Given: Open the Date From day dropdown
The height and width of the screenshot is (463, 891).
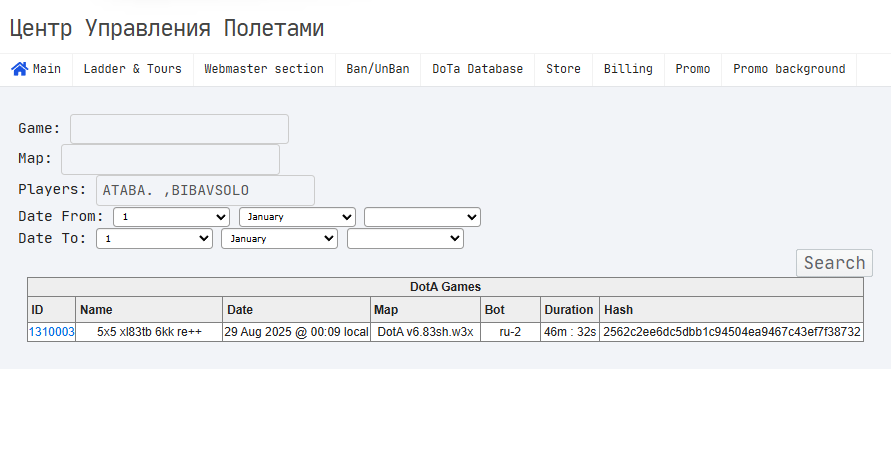Looking at the screenshot, I should click(172, 217).
